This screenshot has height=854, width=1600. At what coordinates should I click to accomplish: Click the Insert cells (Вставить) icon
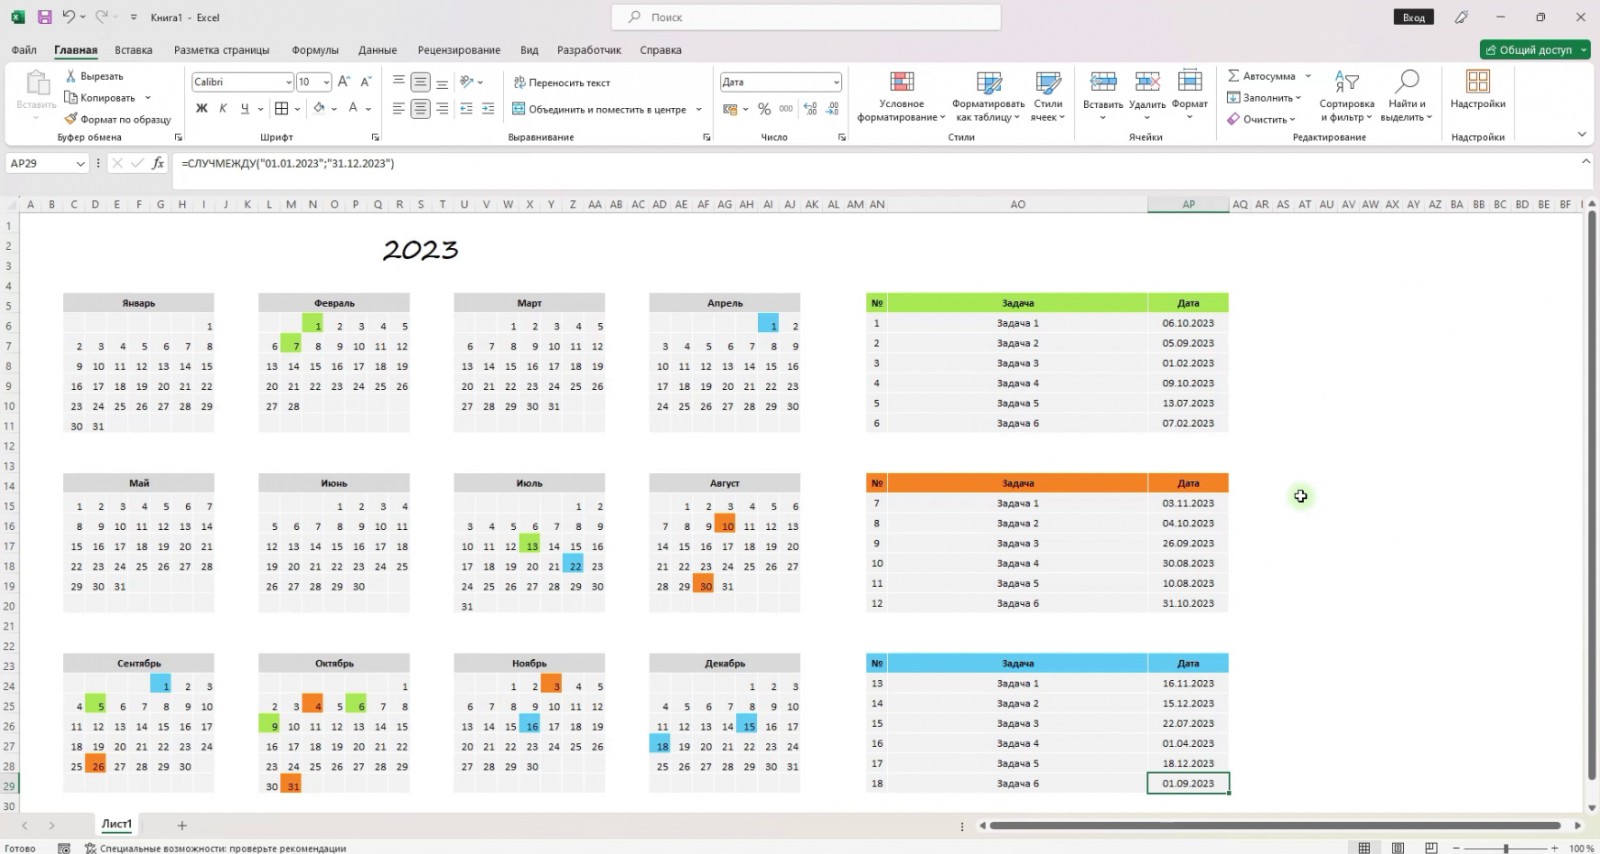1103,83
